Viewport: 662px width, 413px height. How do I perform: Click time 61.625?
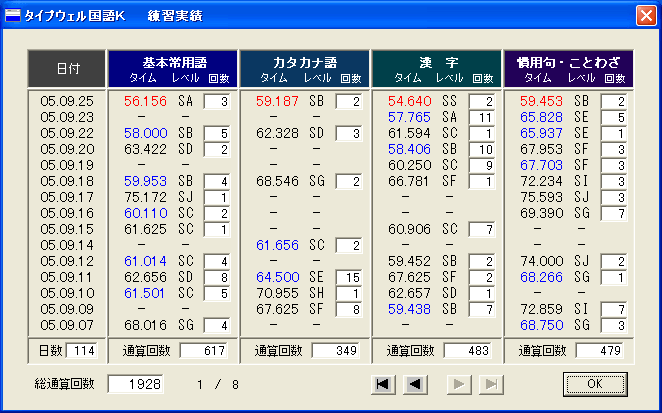coord(145,229)
